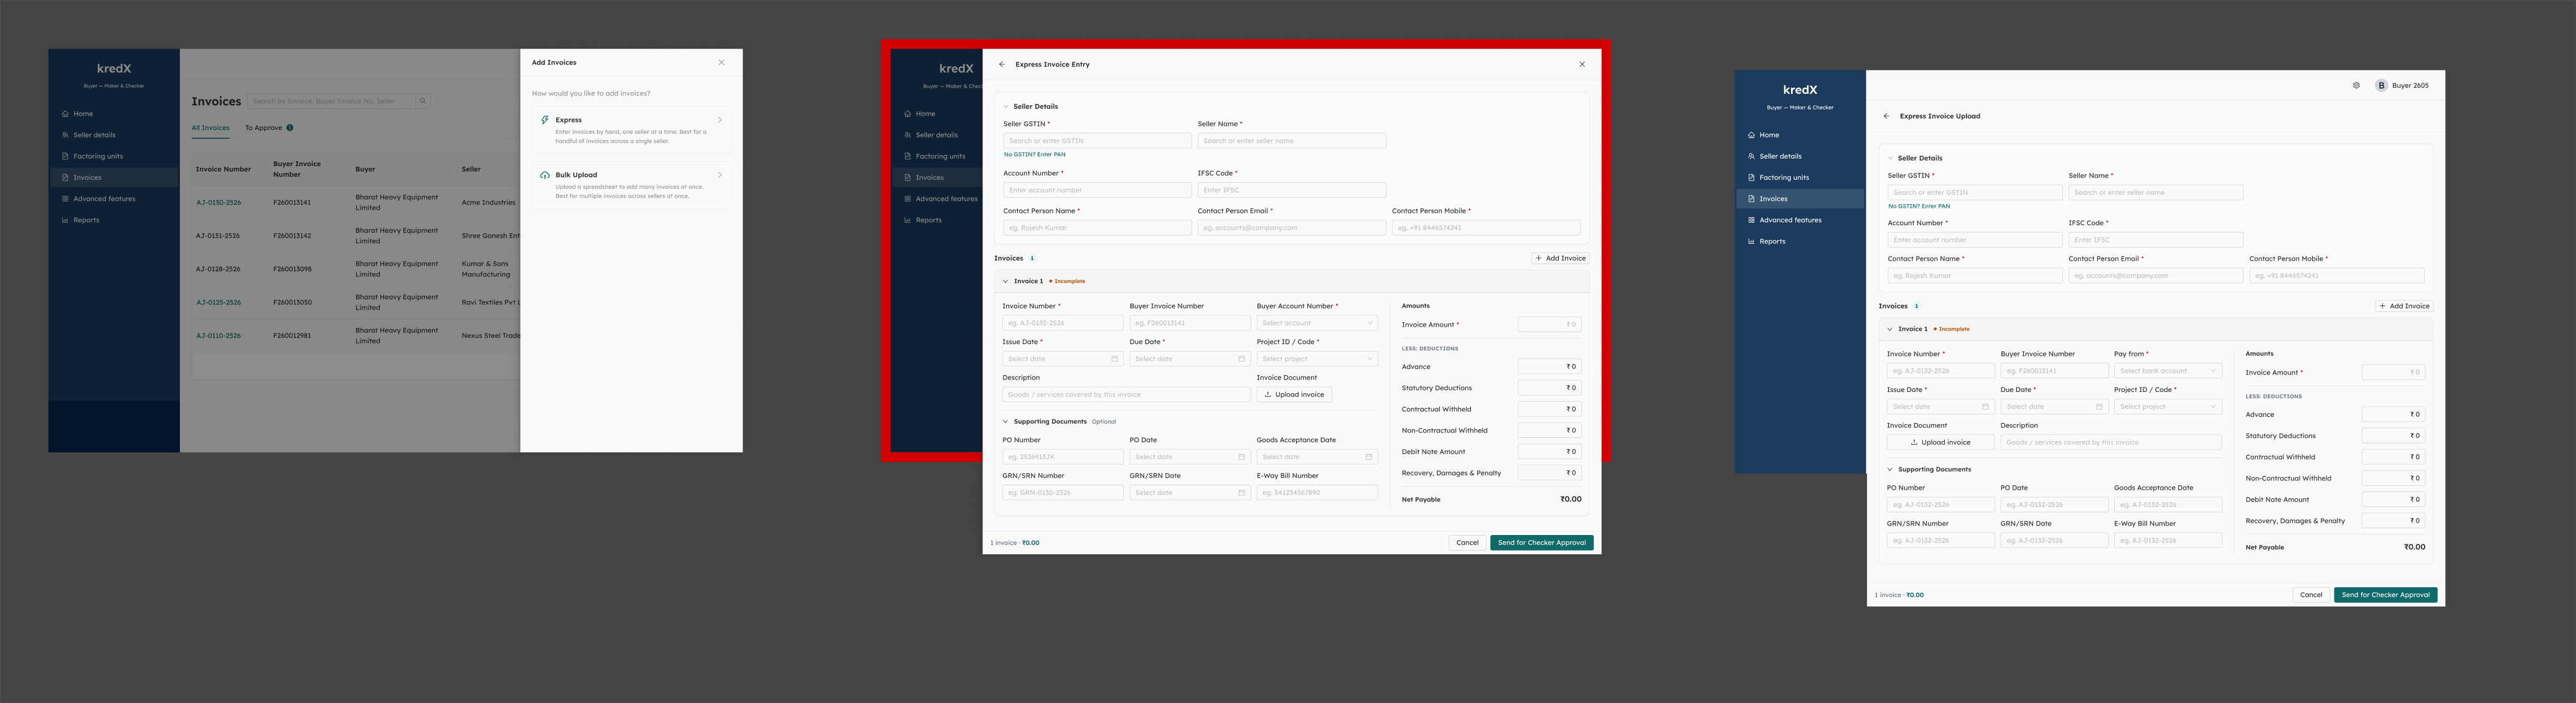The image size is (2576, 703).
Task: Focus IFSC Code field in Express Invoice Upload
Action: click(2155, 240)
